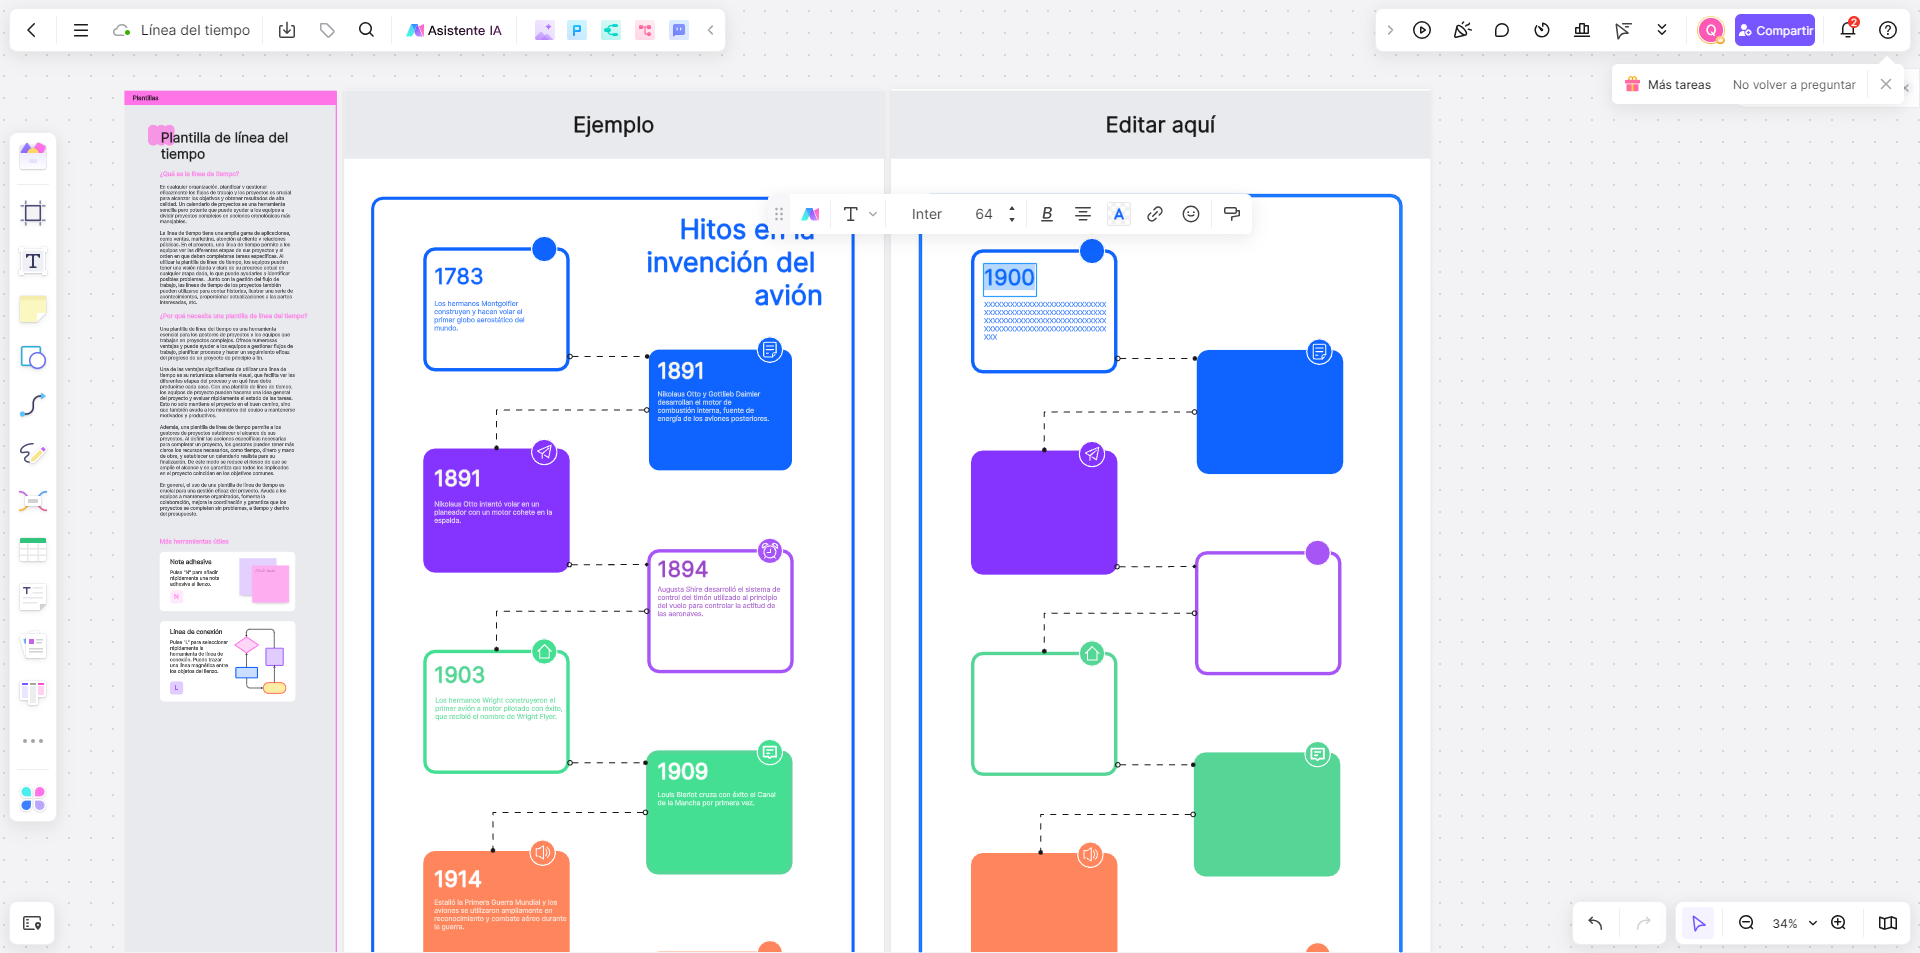
Task: Click the purple chat plugin icon
Action: [x=679, y=30]
